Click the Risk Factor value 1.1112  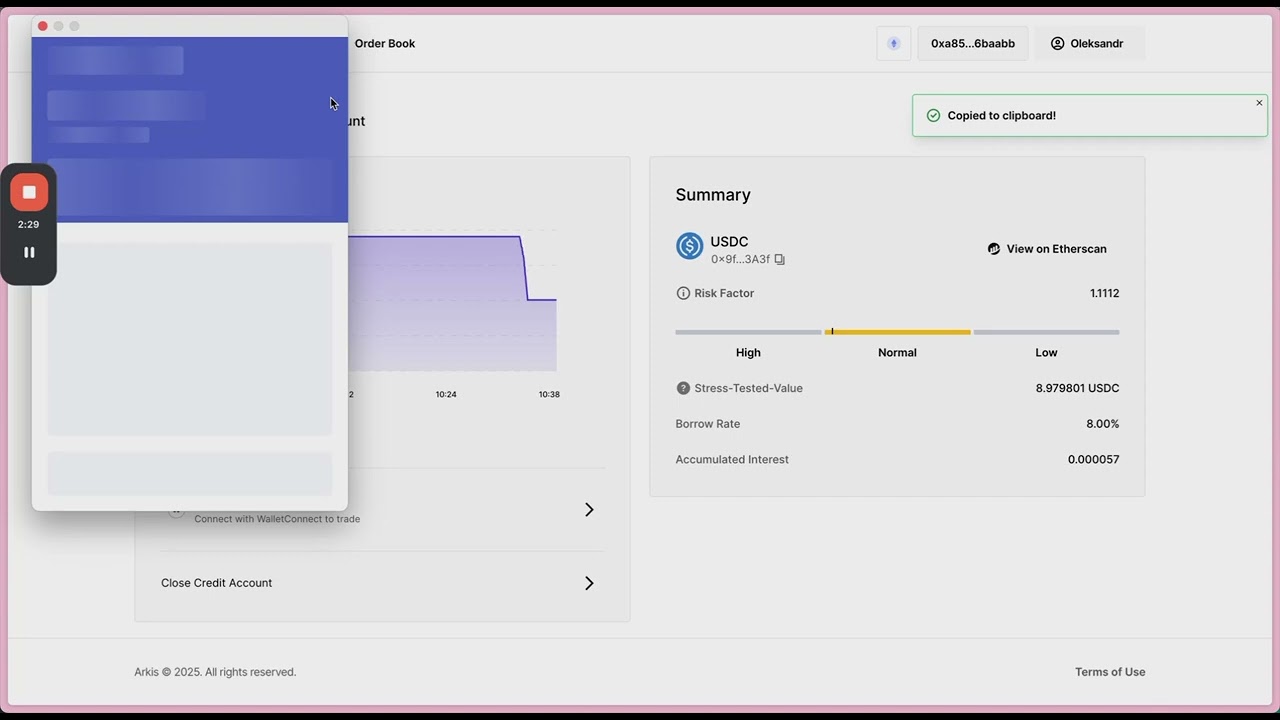(1104, 293)
